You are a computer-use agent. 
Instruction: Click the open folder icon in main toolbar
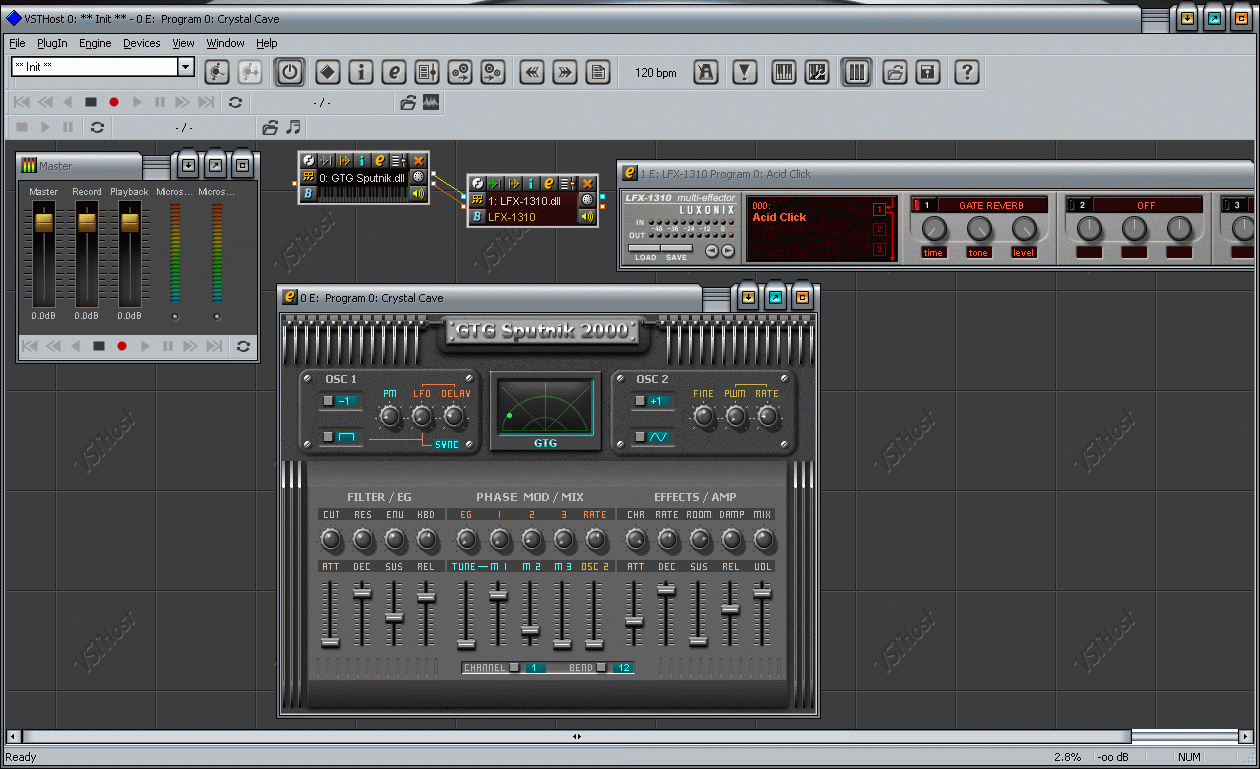pyautogui.click(x=894, y=72)
